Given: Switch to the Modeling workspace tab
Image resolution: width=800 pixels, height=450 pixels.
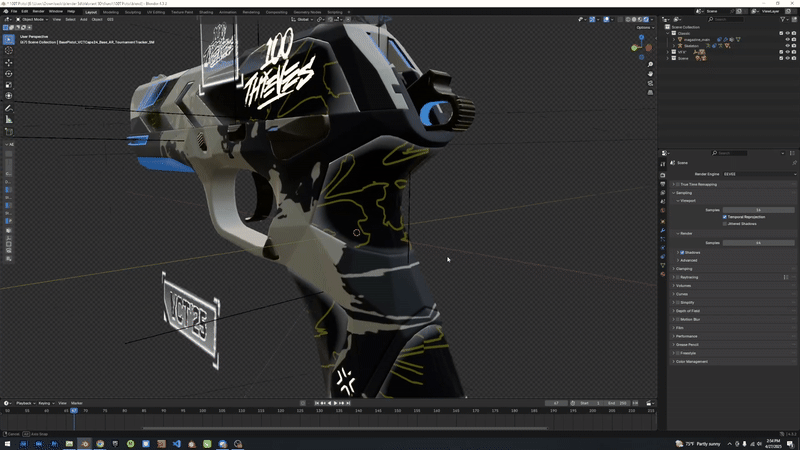Looking at the screenshot, I should click(110, 12).
